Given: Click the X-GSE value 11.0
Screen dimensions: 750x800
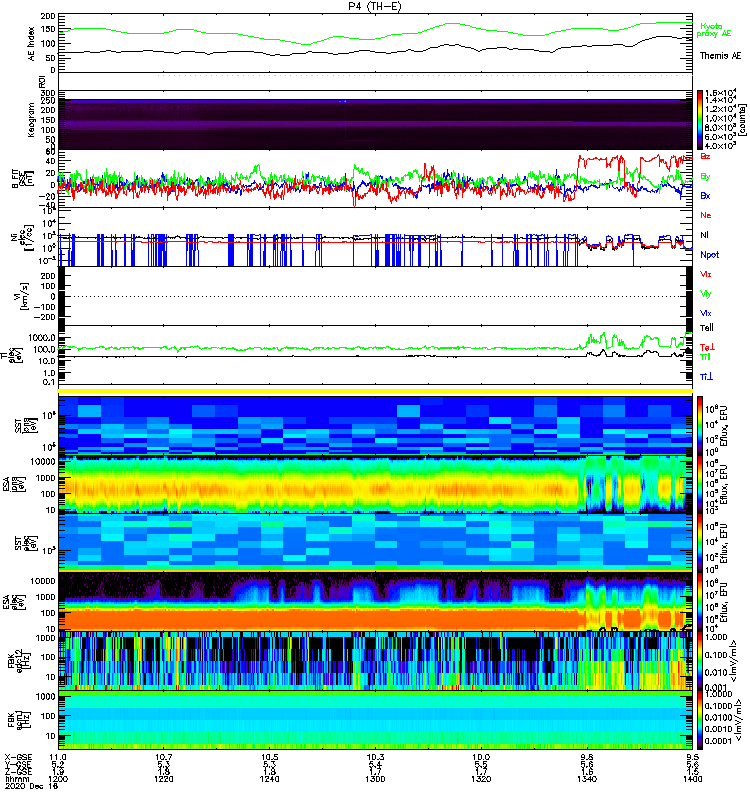Looking at the screenshot, I should coord(58,757).
